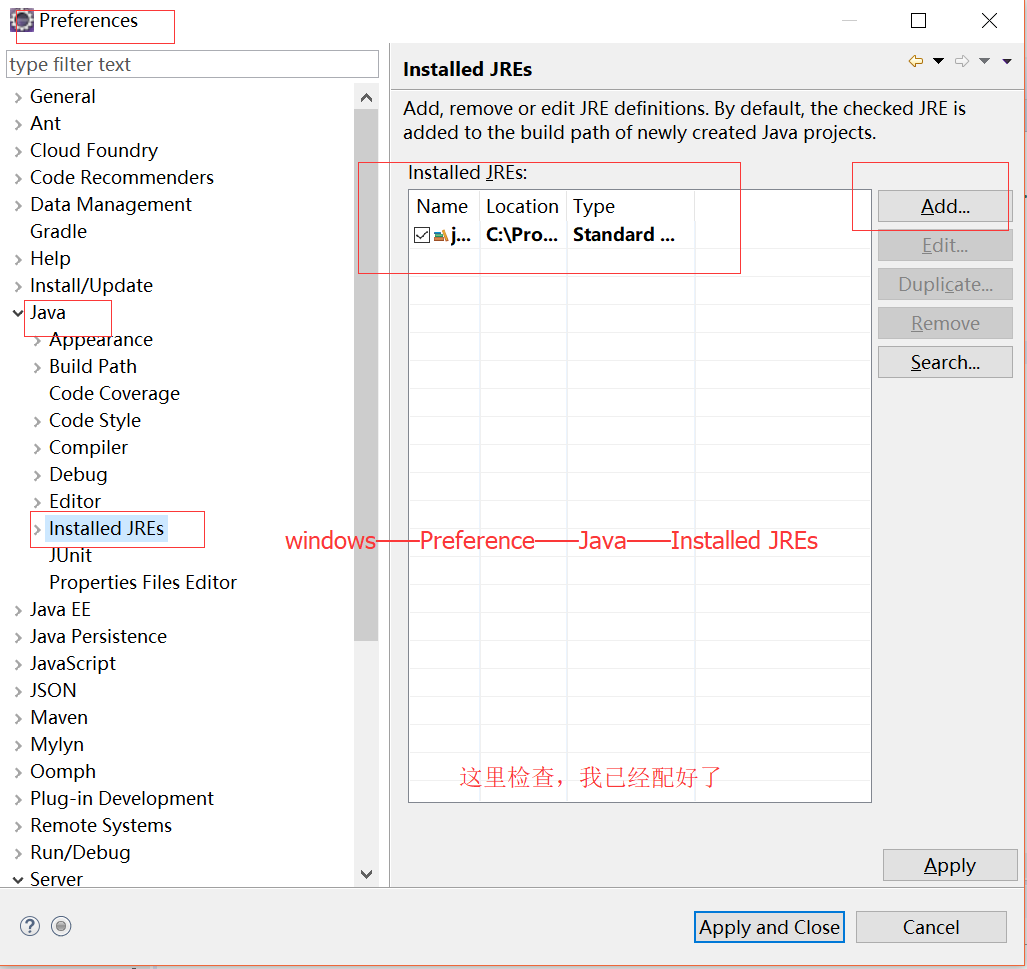The width and height of the screenshot is (1027, 969).
Task: Click the JRE library icon in table row
Action: pos(441,235)
